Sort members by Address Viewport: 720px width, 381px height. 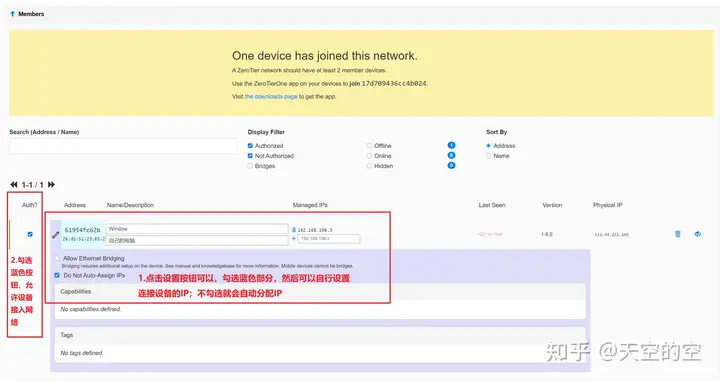[x=489, y=146]
